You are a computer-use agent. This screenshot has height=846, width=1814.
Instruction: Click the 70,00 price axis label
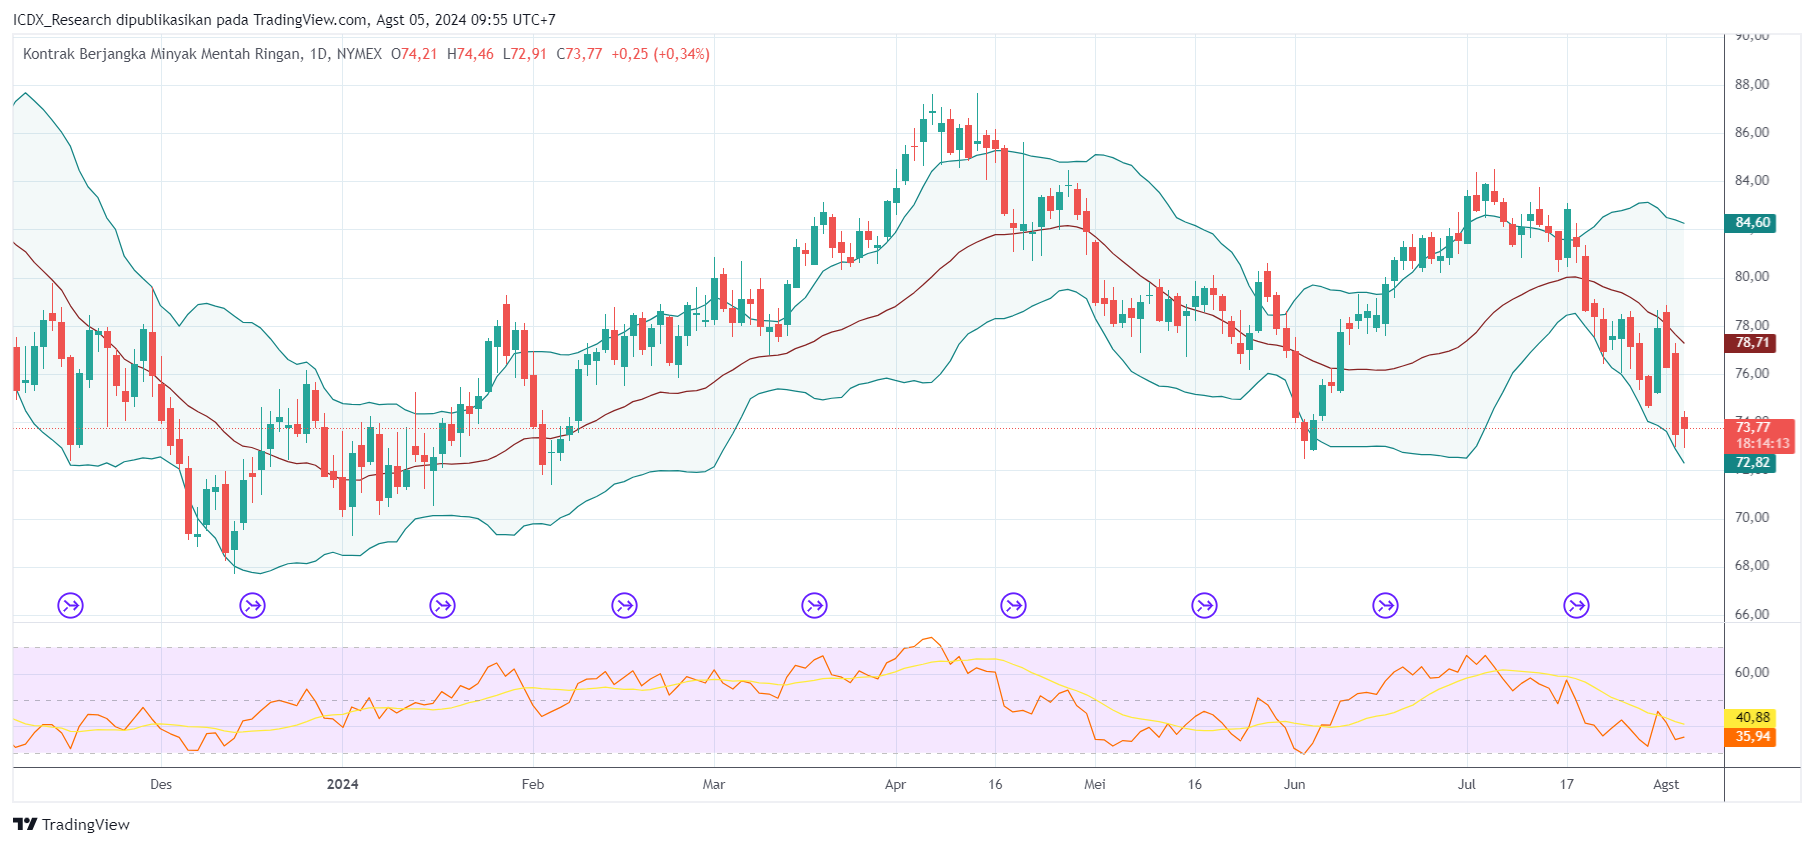1752,517
